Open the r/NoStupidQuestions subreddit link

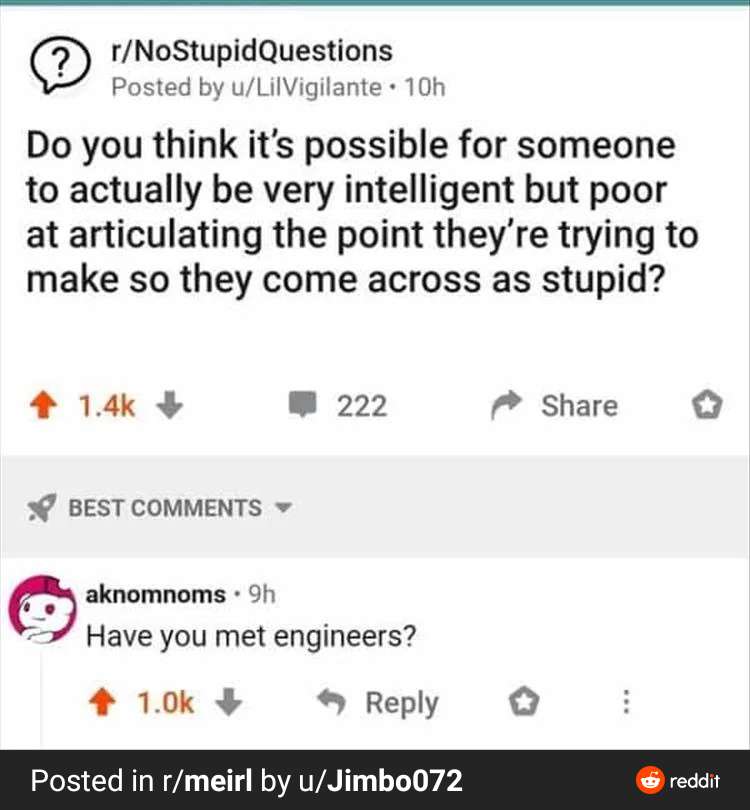[x=253, y=50]
